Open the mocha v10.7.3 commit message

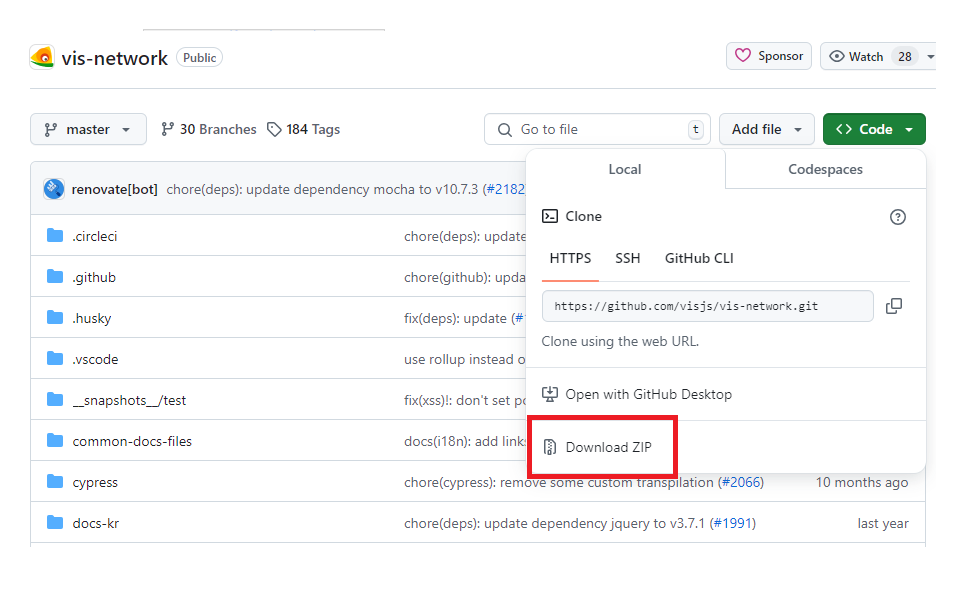(322, 189)
